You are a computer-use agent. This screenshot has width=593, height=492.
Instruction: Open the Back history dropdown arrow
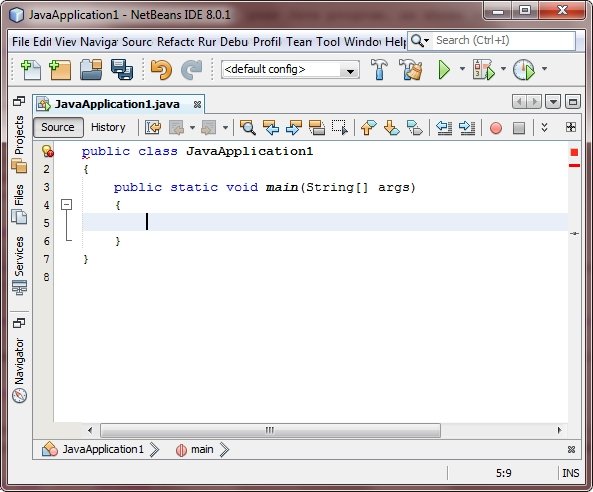192,127
